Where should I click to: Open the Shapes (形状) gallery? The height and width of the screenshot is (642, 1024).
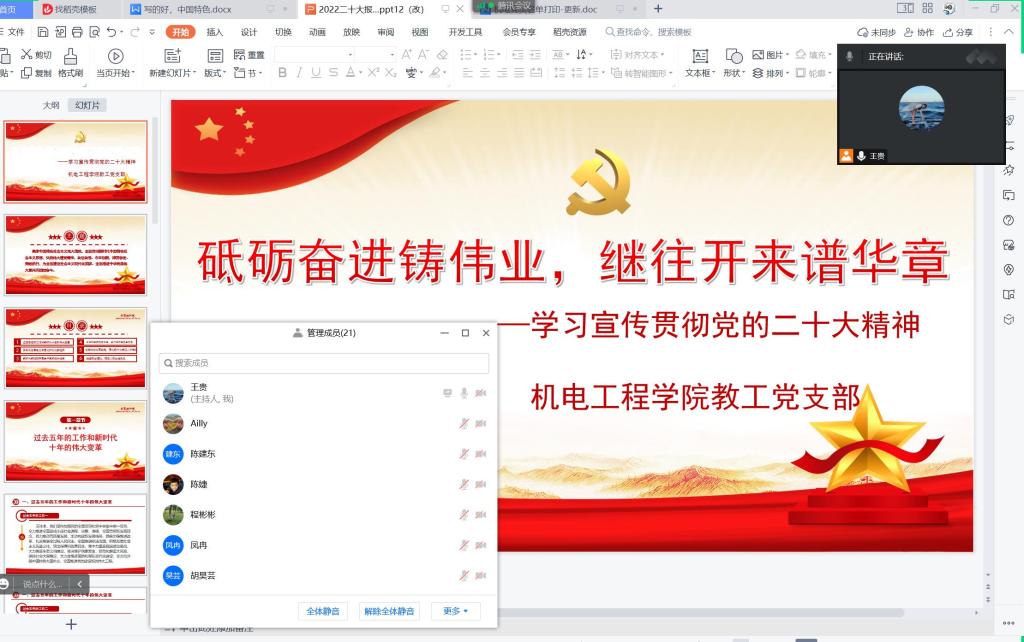tap(734, 63)
